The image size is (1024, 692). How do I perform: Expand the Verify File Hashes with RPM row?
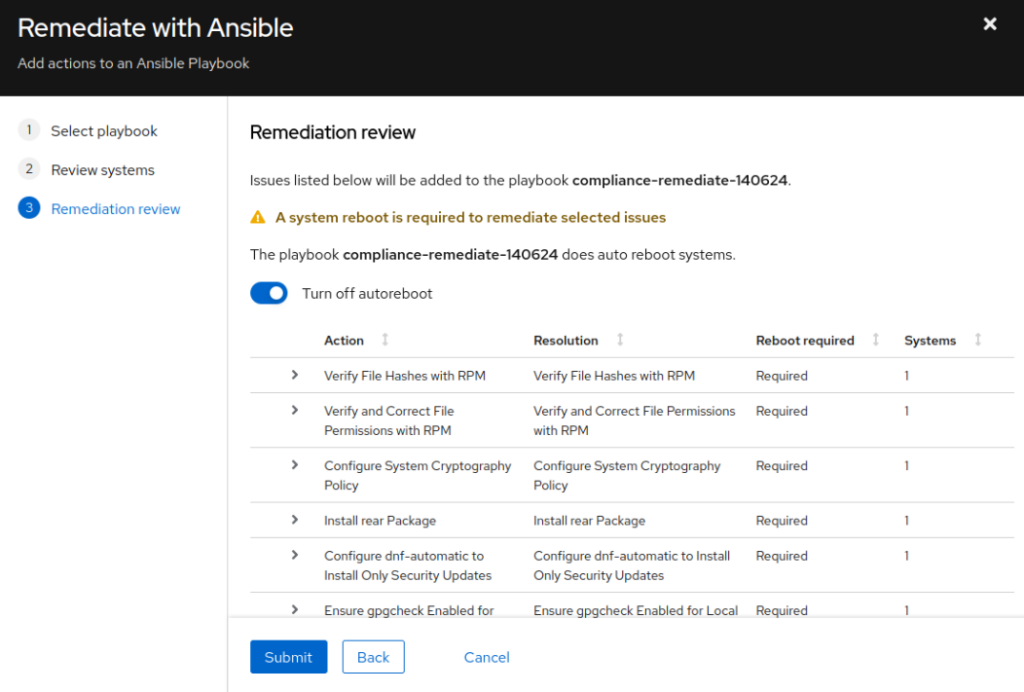click(295, 375)
